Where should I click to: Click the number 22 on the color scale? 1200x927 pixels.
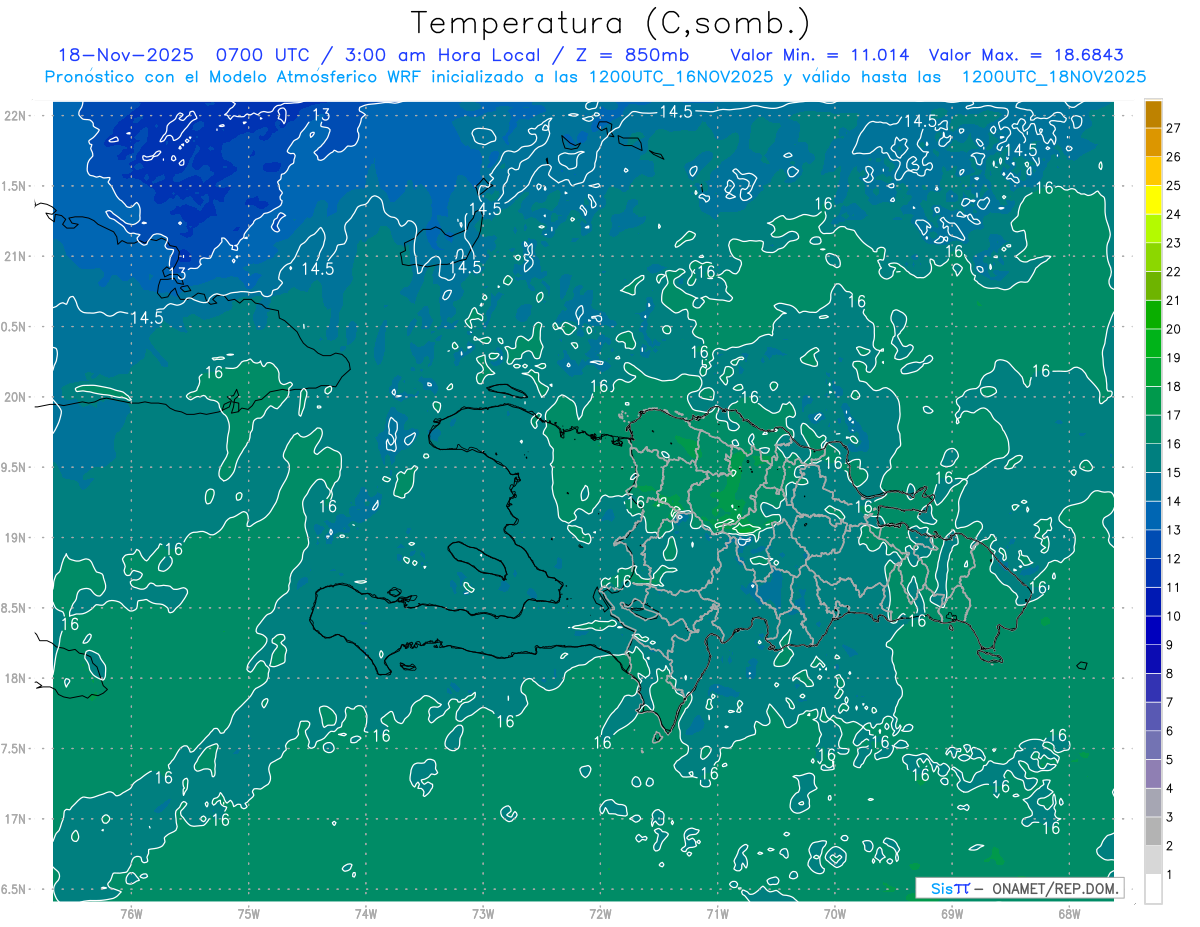(1174, 271)
